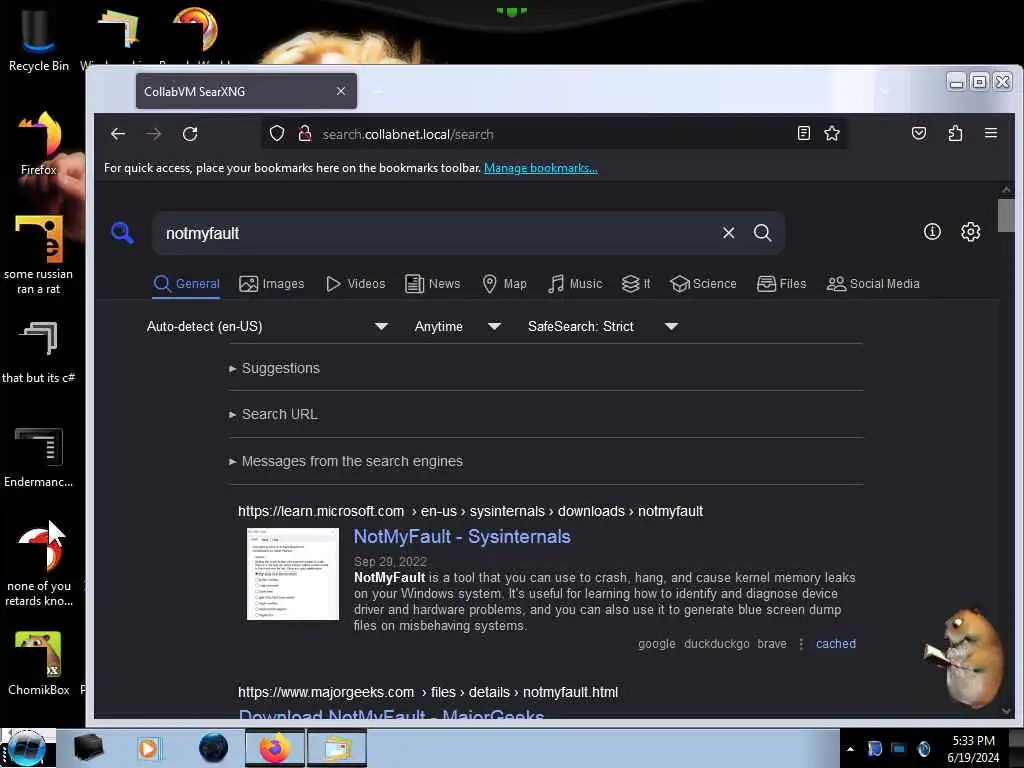Switch to the Files search tab
The width and height of the screenshot is (1024, 768).
[x=782, y=283]
